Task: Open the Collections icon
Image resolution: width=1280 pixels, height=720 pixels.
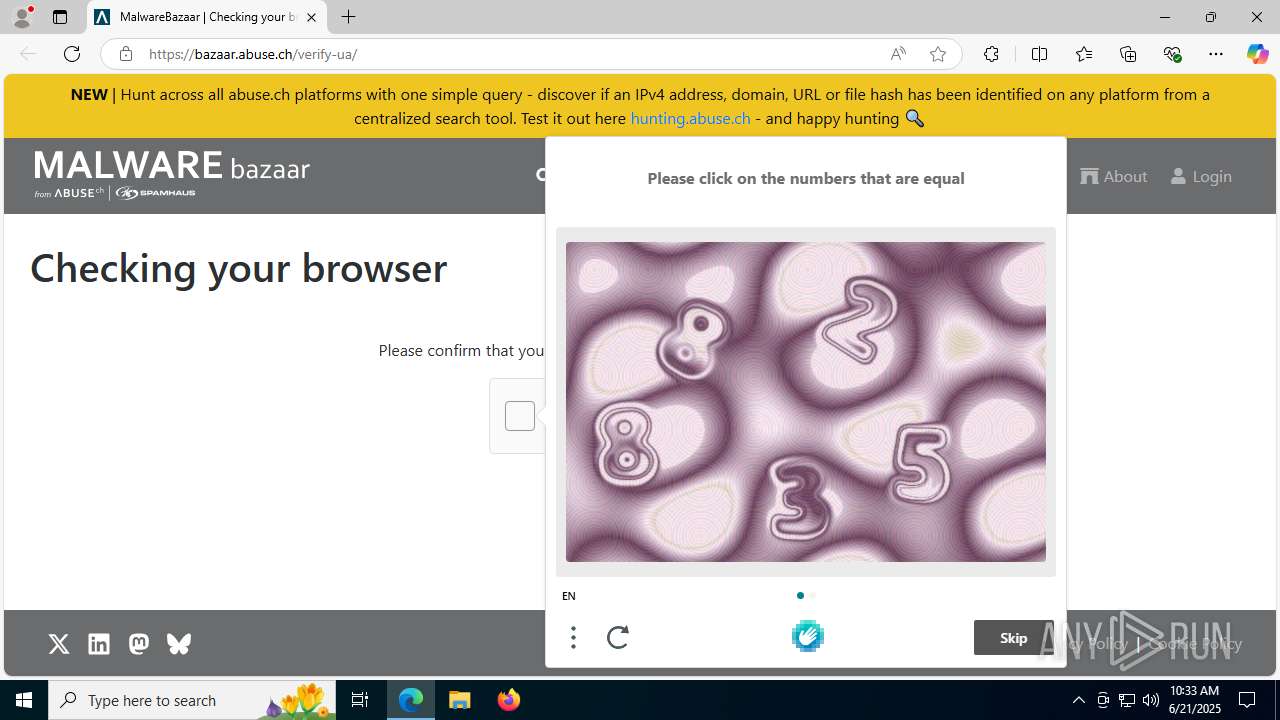Action: (1128, 54)
